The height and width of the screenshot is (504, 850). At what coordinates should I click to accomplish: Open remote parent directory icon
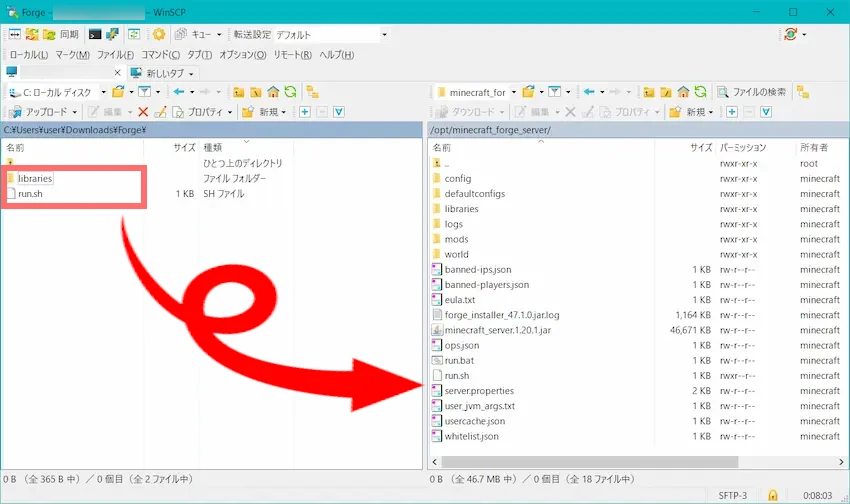[x=649, y=92]
